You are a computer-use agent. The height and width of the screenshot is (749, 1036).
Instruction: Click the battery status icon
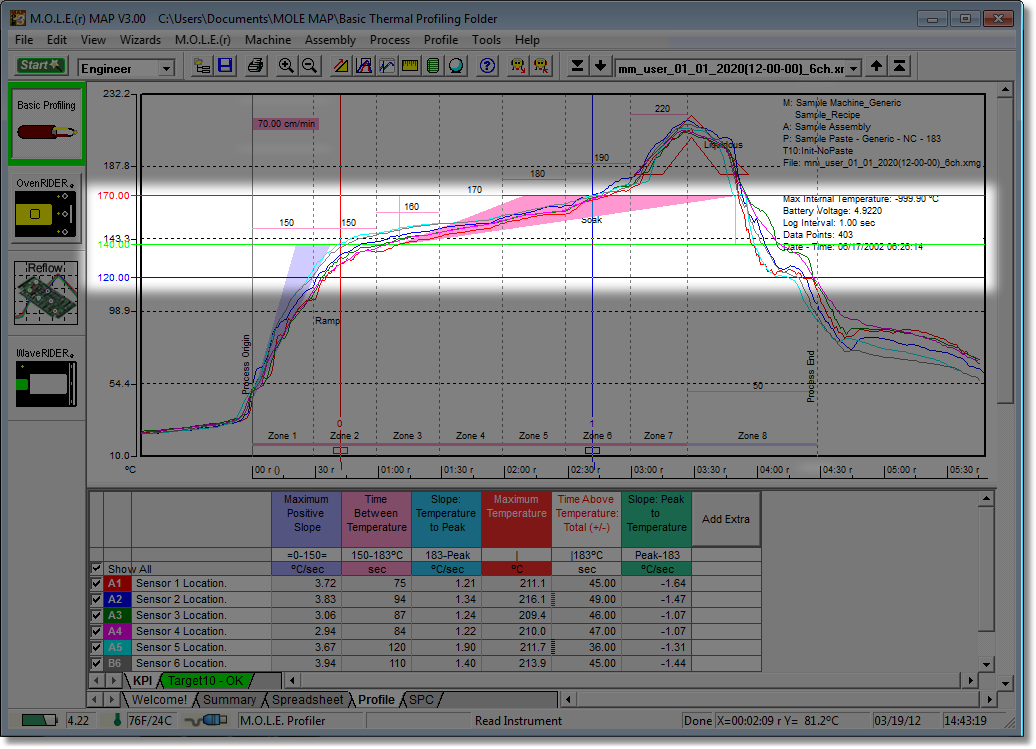[39, 721]
